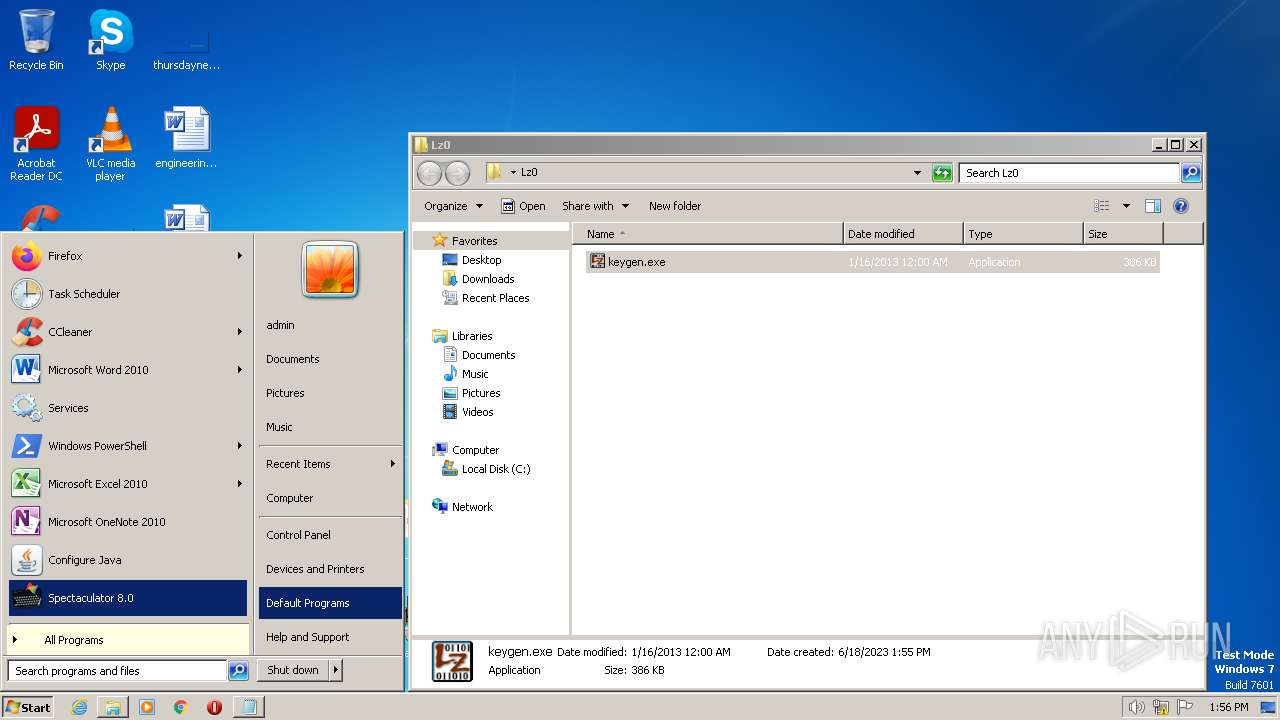Expand CCleaner submenu arrow
Image resolution: width=1280 pixels, height=720 pixels.
240,332
